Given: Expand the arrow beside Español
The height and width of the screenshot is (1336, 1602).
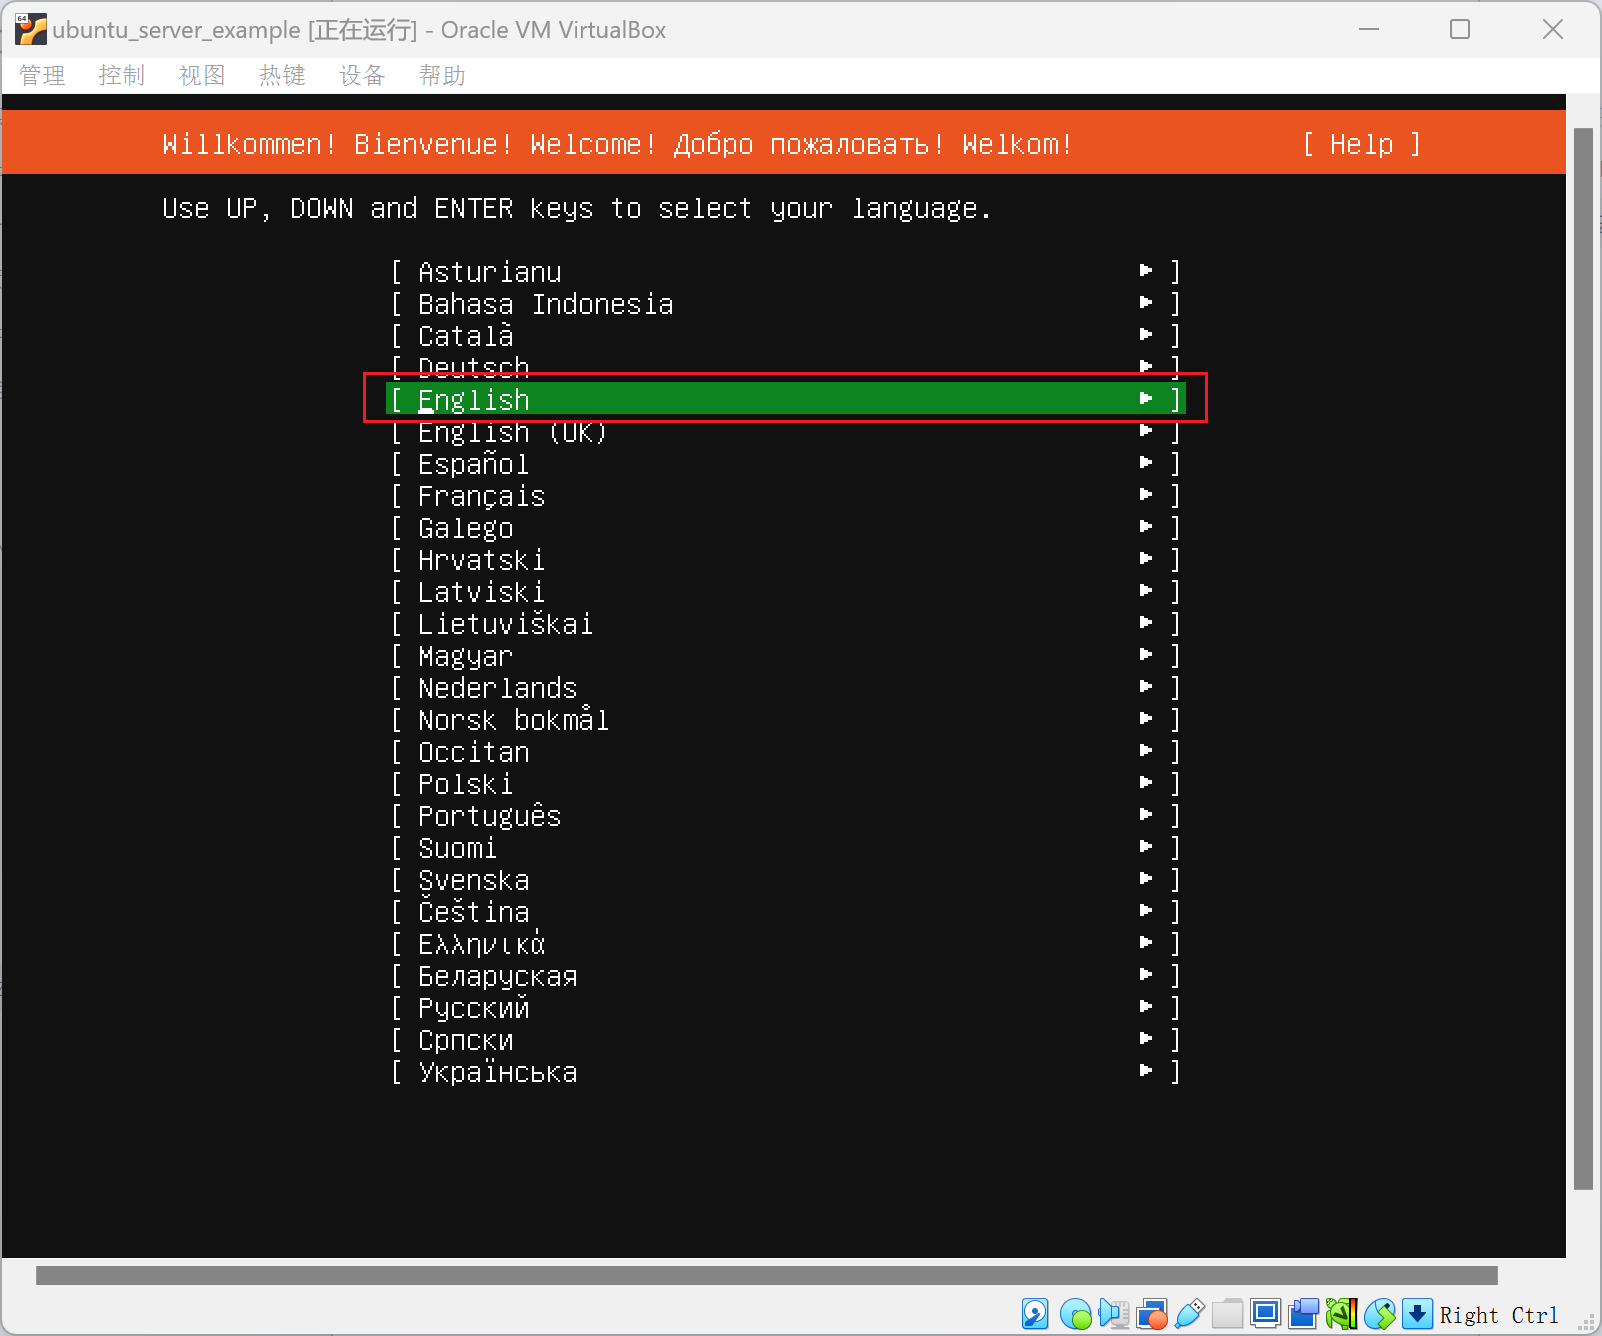Looking at the screenshot, I should 1146,463.
